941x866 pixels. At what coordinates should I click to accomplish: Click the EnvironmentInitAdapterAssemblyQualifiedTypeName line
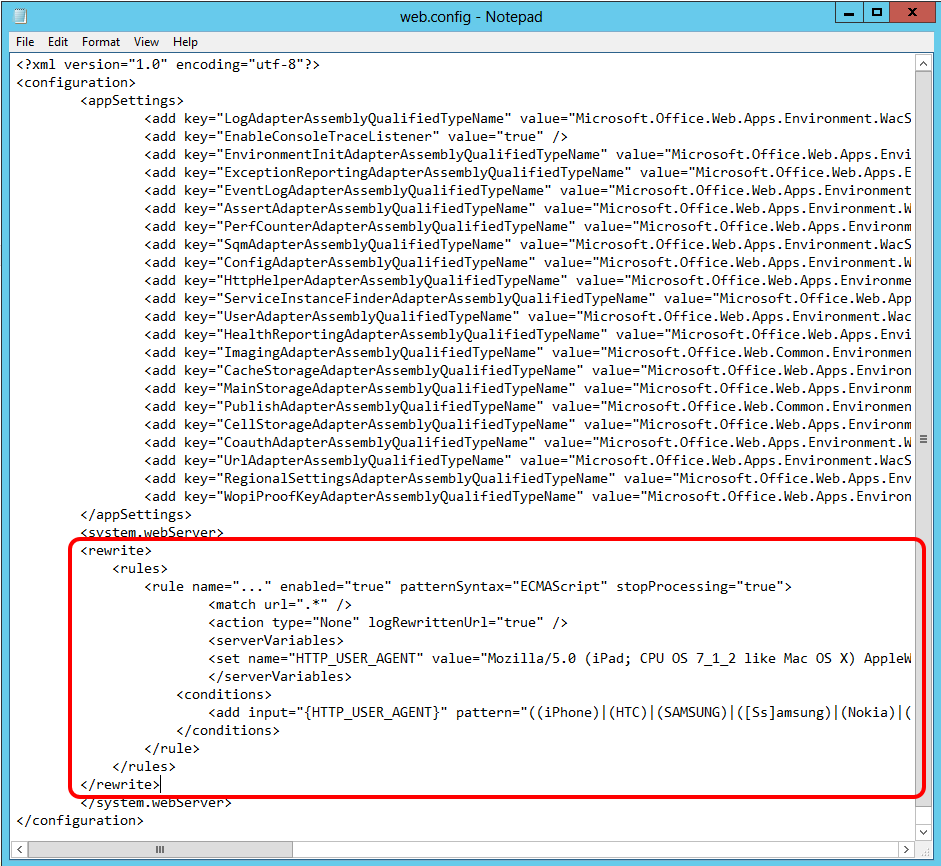[528, 154]
